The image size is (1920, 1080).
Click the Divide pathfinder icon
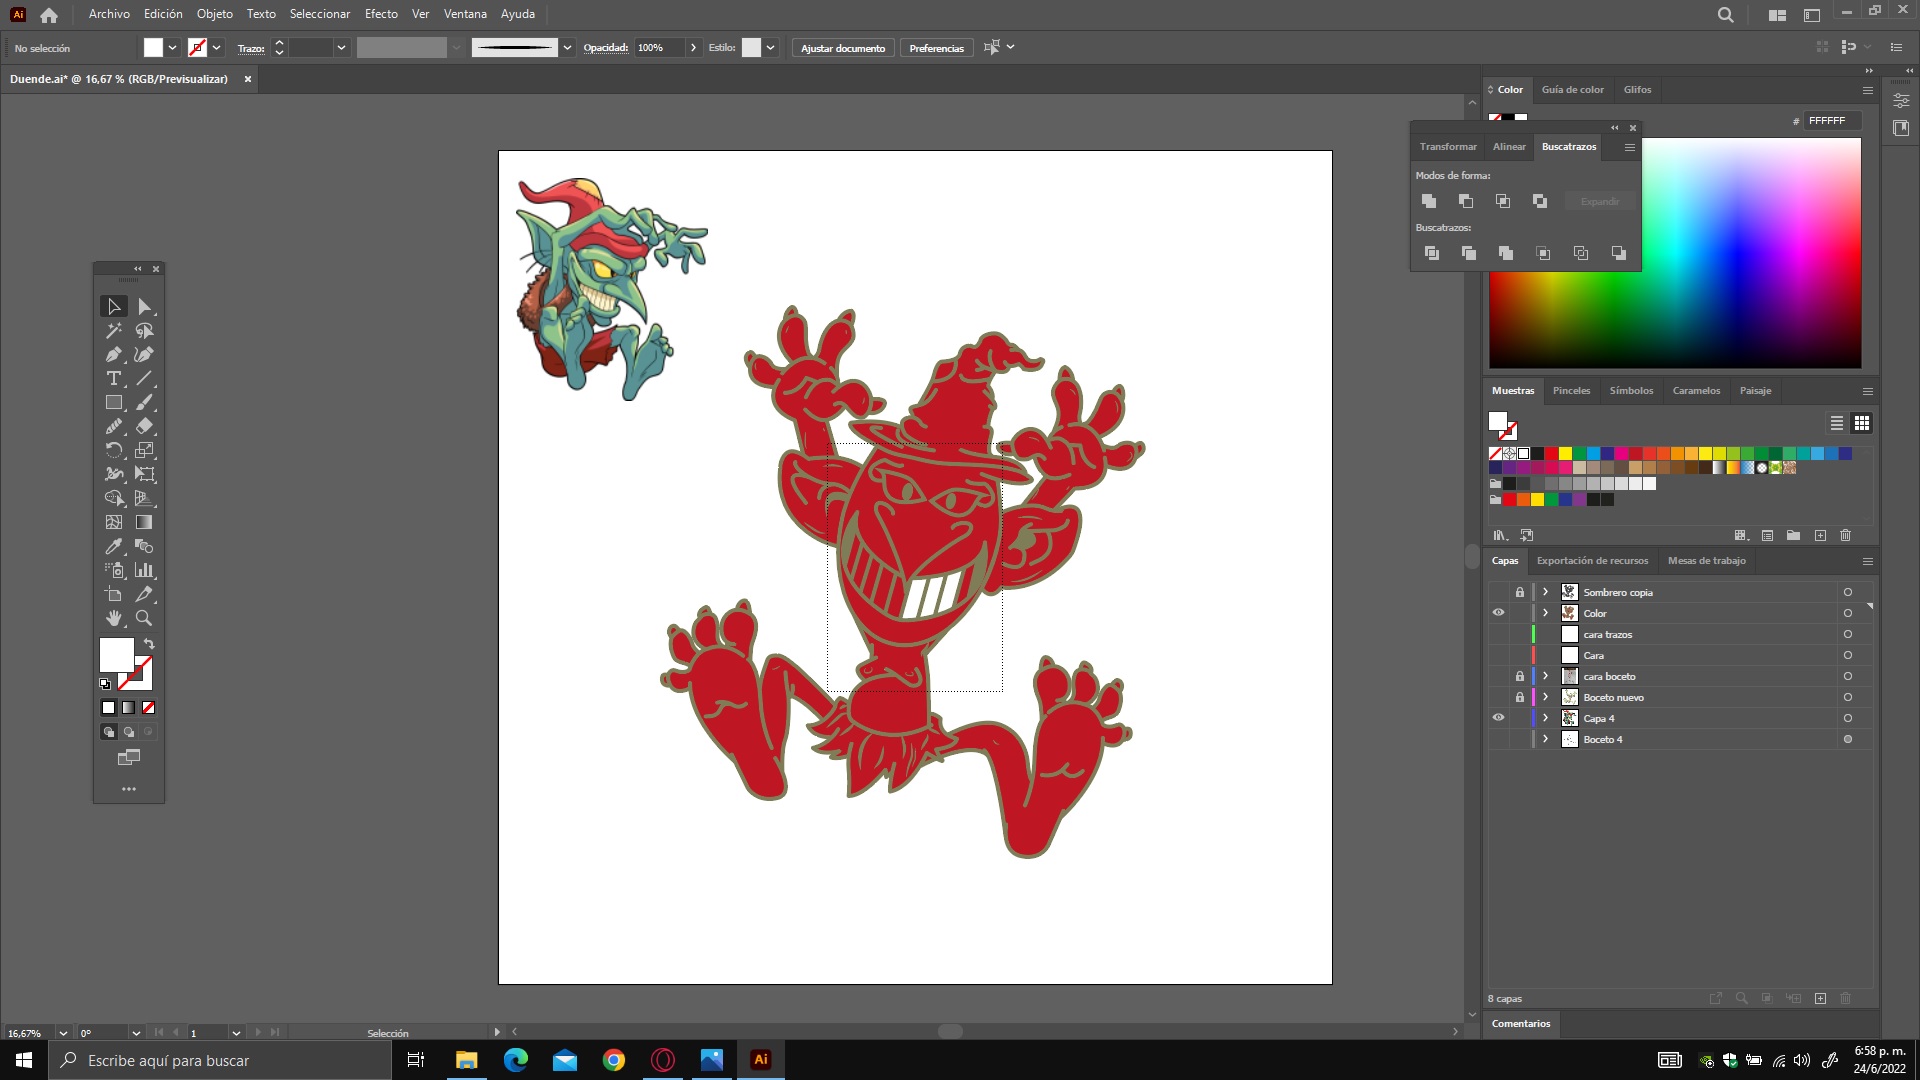[1432, 253]
